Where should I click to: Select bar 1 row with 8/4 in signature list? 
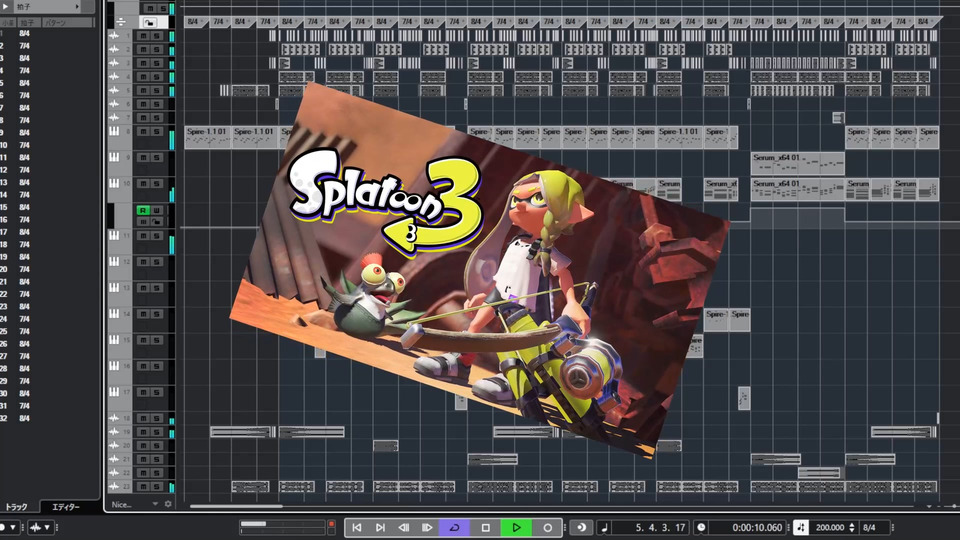pyautogui.click(x=49, y=33)
